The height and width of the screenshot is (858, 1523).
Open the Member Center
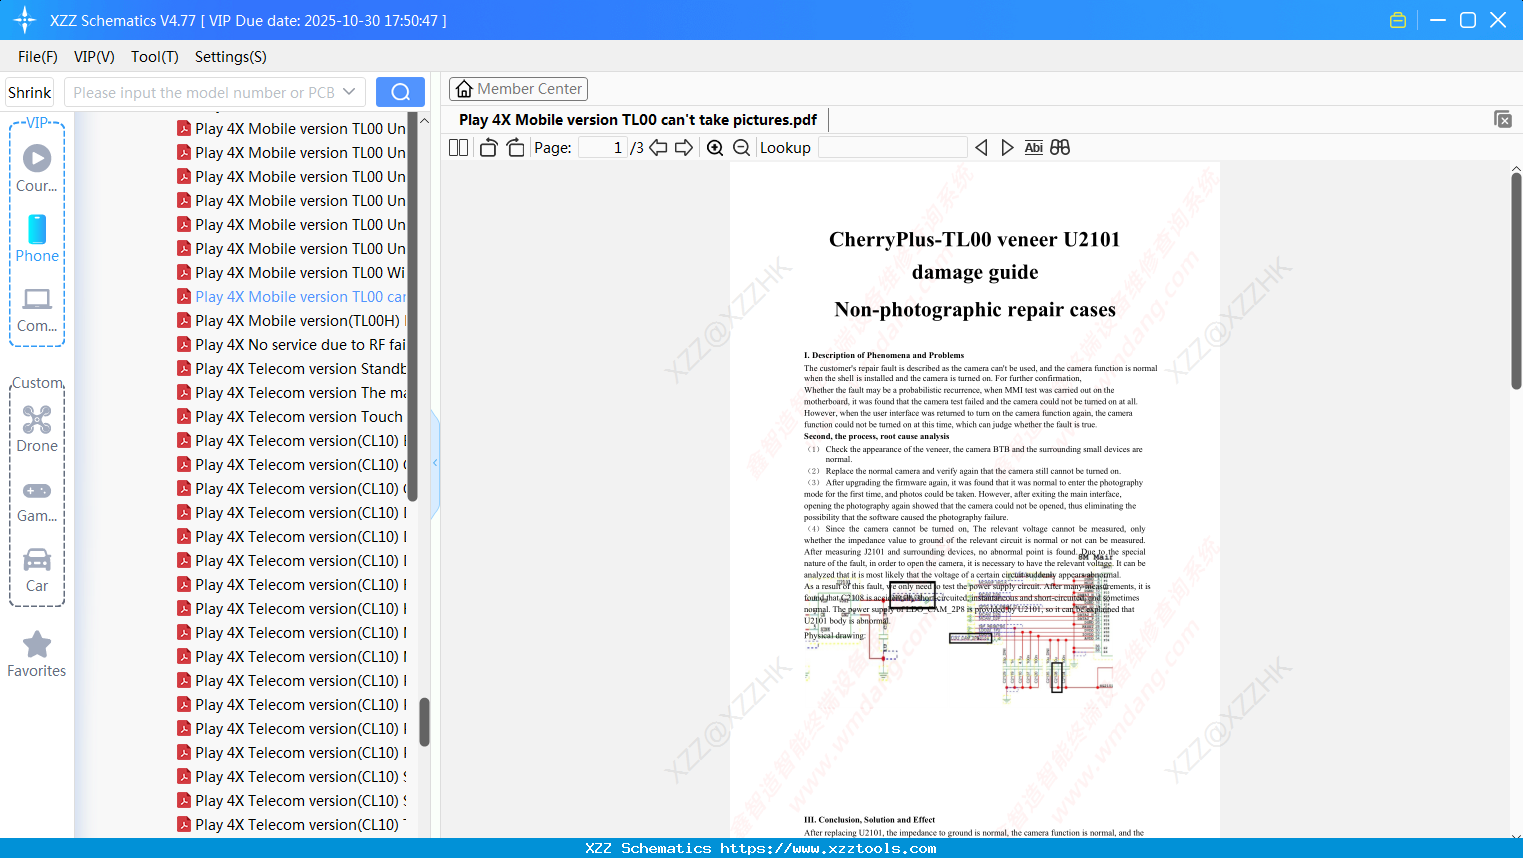point(518,89)
